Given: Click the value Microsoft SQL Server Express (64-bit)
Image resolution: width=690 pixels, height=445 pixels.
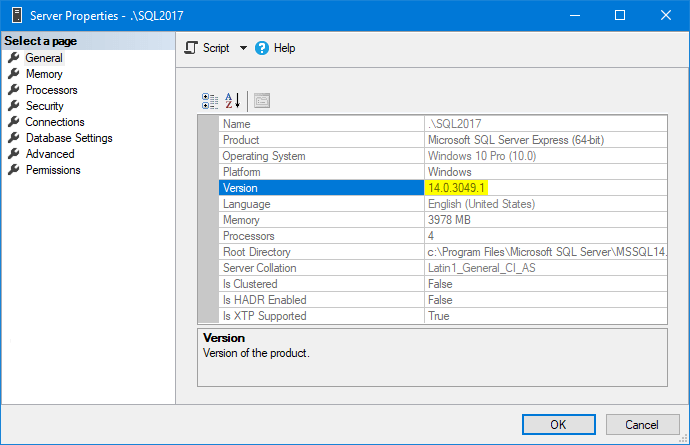Looking at the screenshot, I should pos(516,140).
